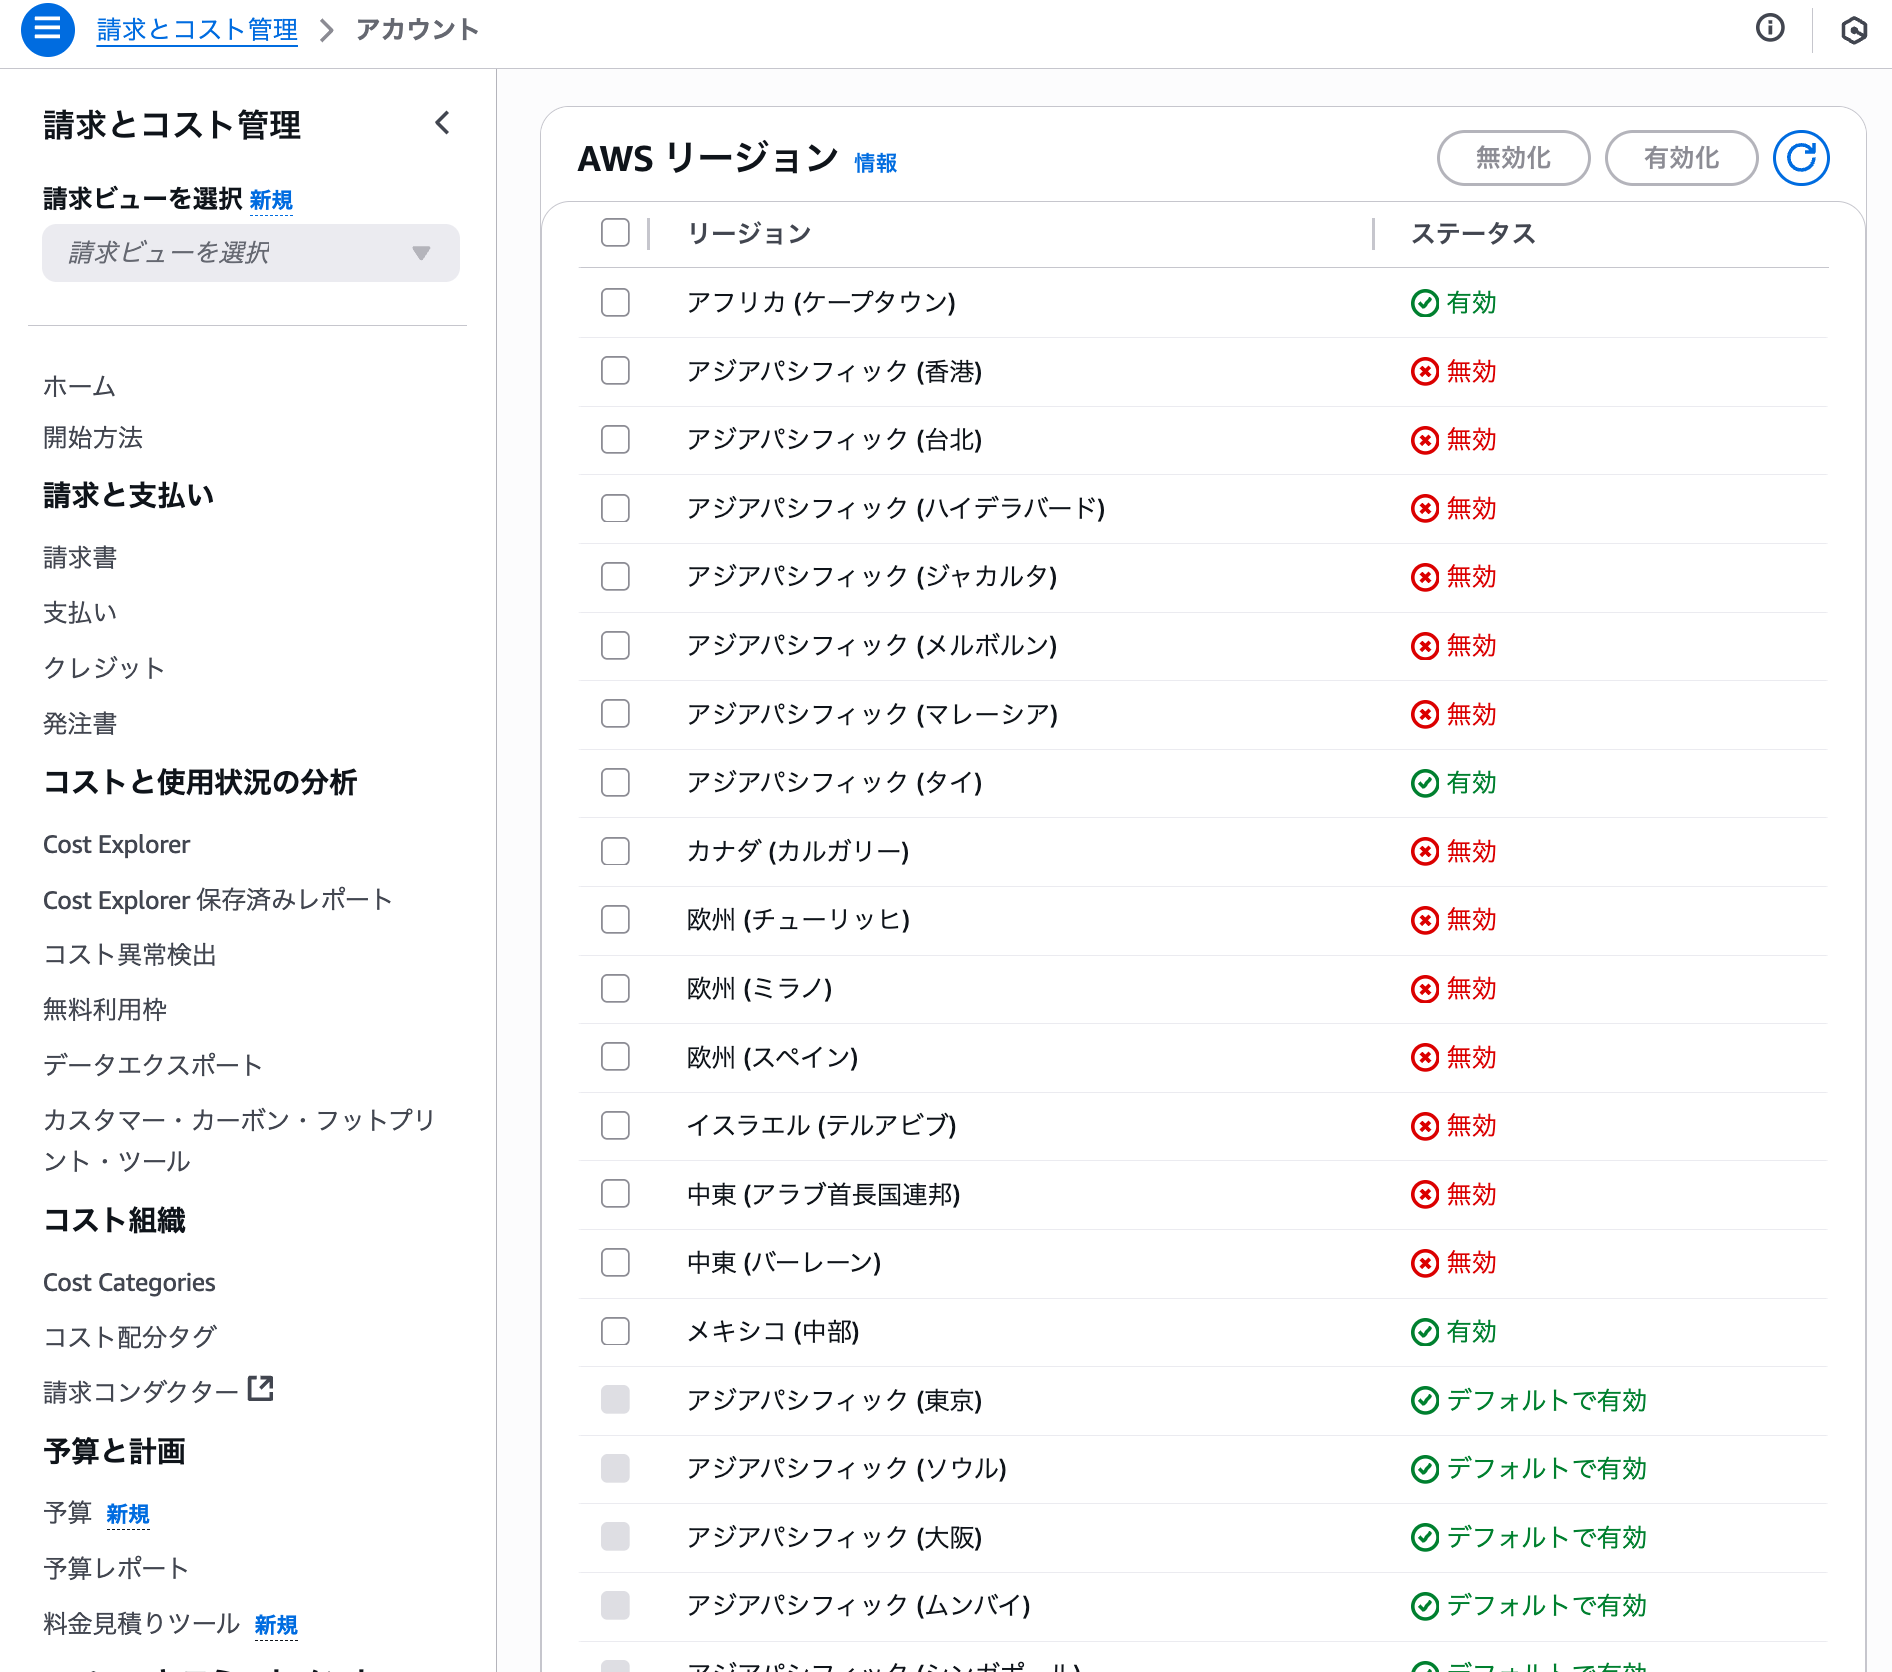Open Cost Categories page
1892x1672 pixels.
tap(129, 1282)
